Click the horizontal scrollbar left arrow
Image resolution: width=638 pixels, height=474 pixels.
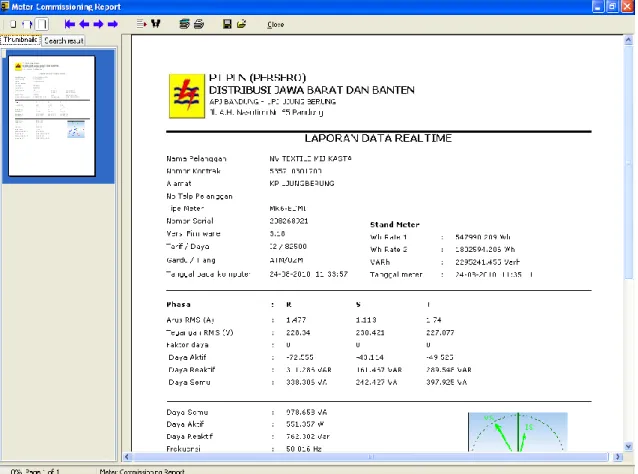point(127,457)
